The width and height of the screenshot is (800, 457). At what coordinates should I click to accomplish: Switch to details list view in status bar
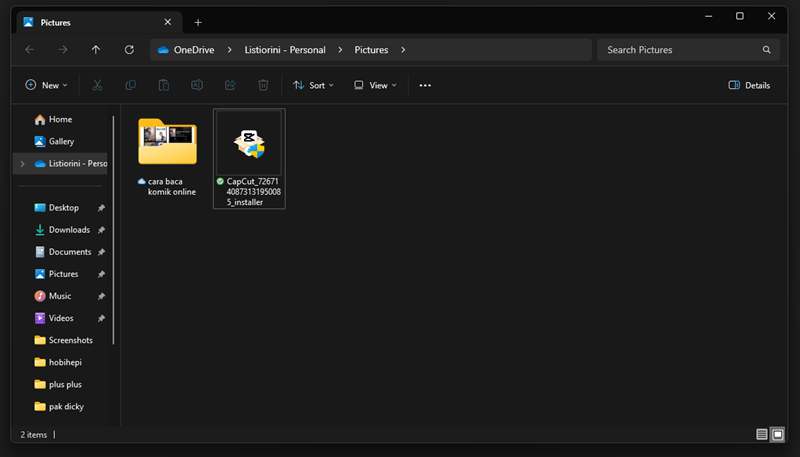click(762, 435)
